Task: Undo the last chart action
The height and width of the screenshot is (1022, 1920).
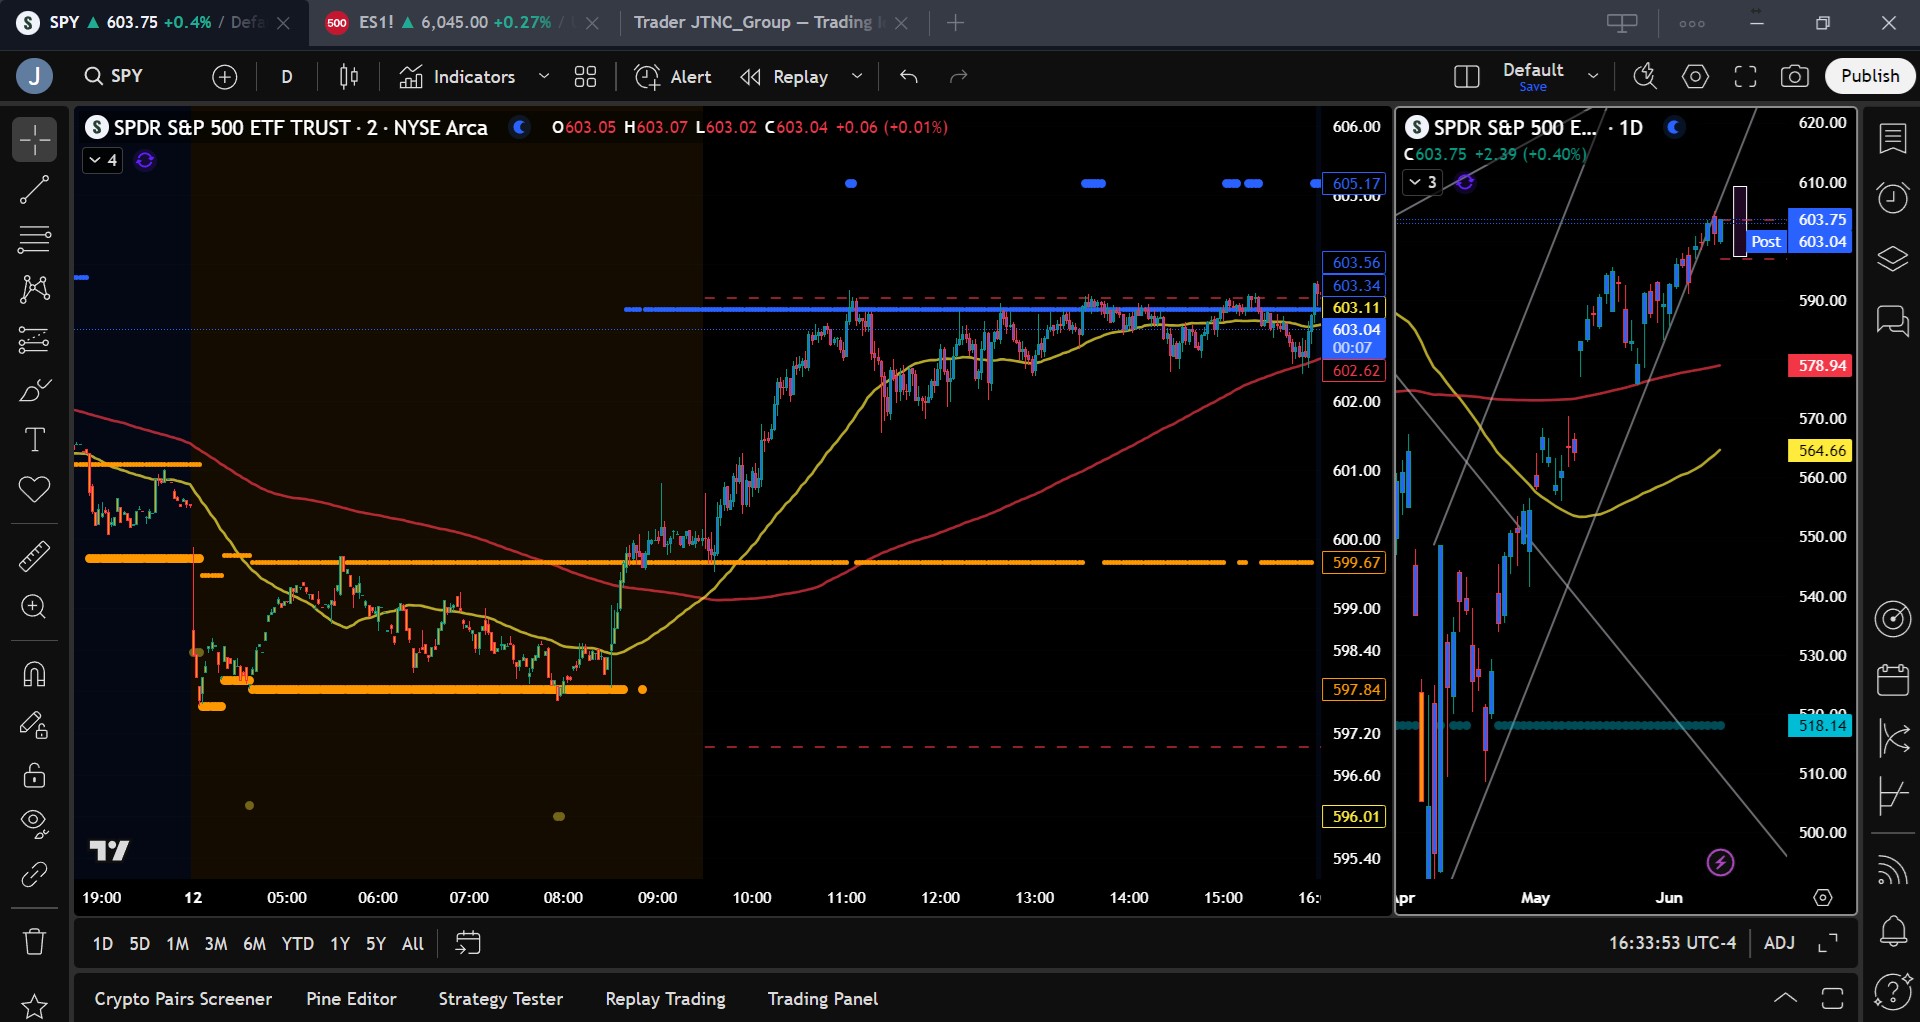Action: (908, 77)
